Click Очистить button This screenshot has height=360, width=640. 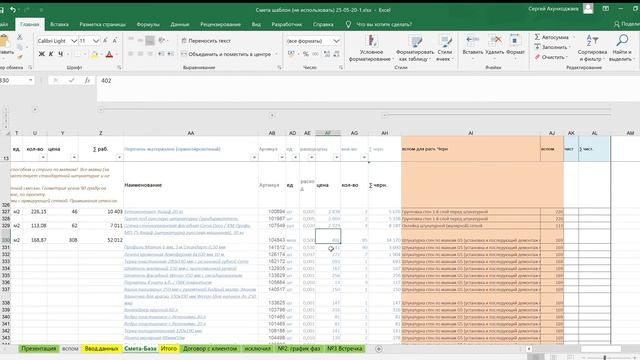pos(551,57)
